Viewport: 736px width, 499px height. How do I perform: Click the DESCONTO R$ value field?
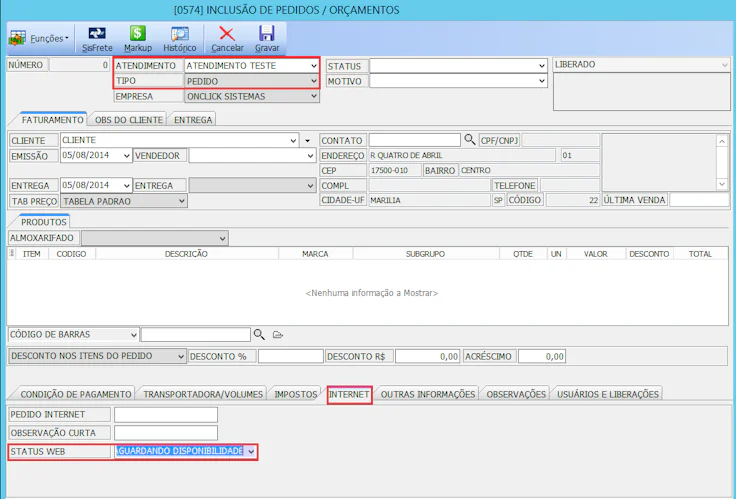(x=428, y=356)
